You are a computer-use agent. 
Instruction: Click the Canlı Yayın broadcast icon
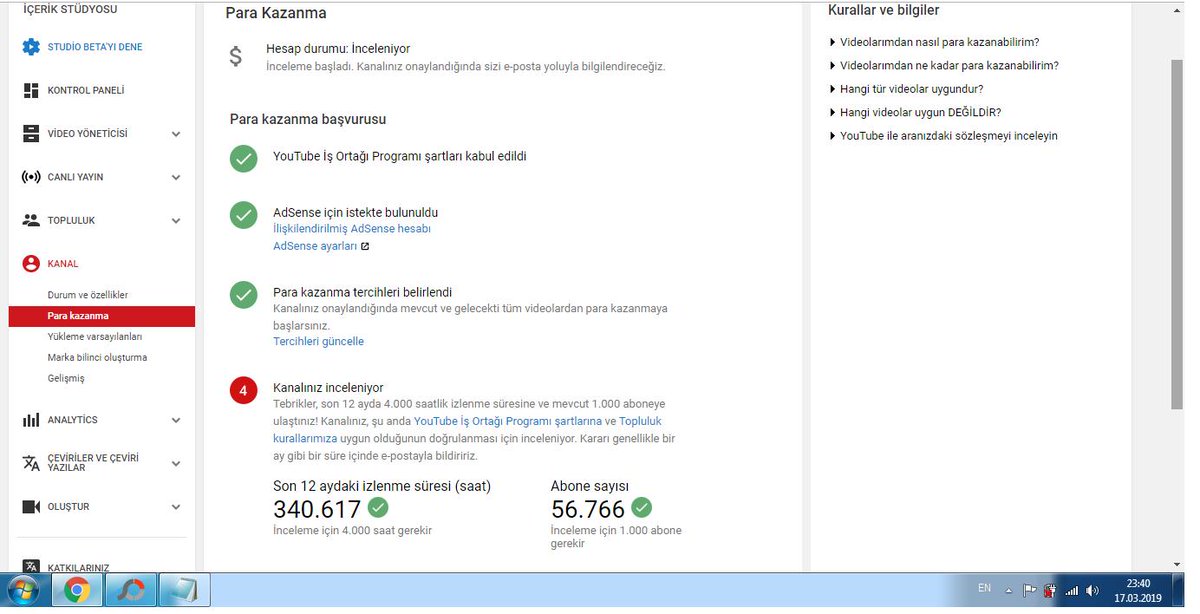point(31,177)
